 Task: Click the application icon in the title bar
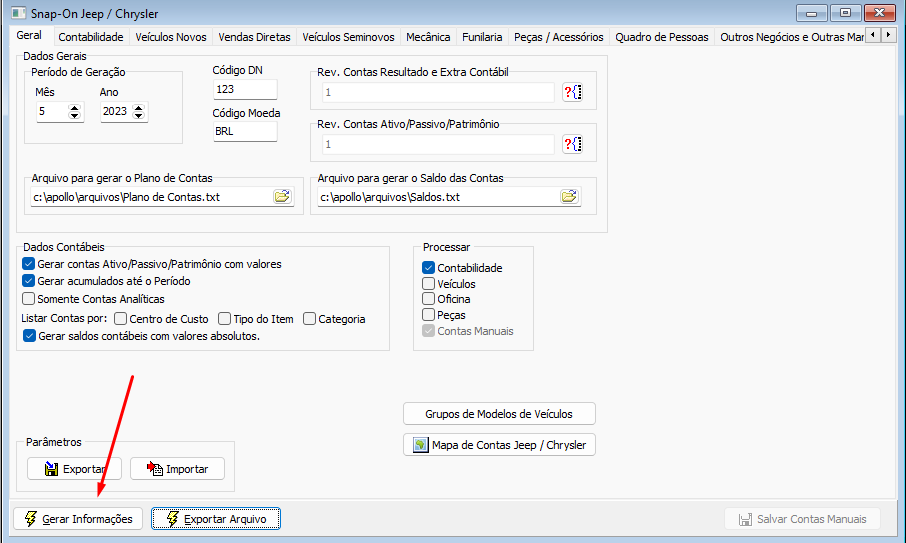click(18, 13)
